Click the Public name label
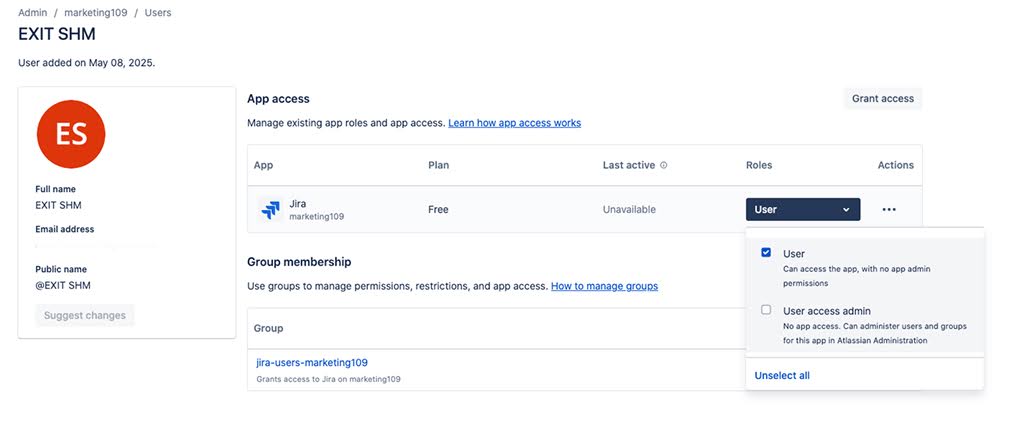Screen dimensions: 1024x434 point(61,269)
